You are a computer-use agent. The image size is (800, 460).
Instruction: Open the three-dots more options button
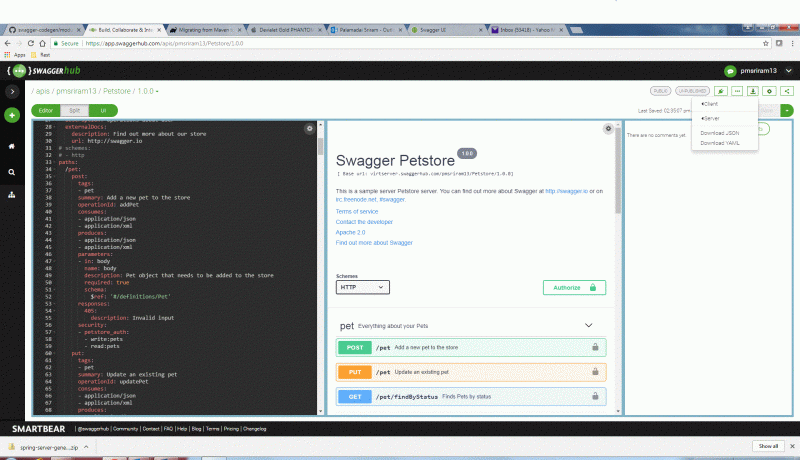tap(737, 91)
